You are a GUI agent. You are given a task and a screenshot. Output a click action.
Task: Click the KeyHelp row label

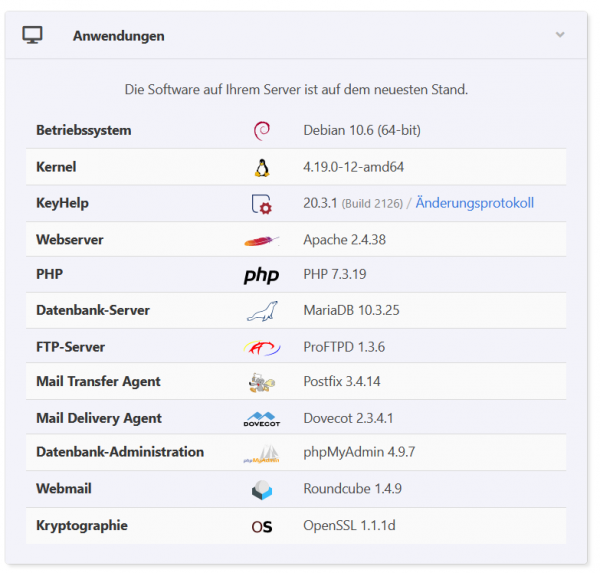(62, 203)
